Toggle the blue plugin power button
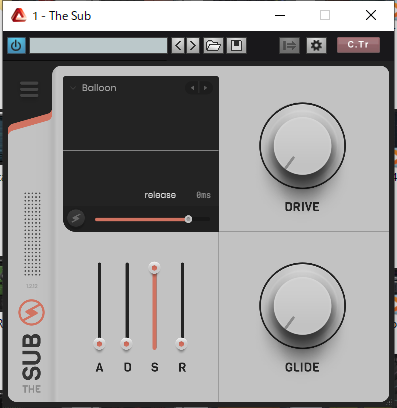 [16, 46]
